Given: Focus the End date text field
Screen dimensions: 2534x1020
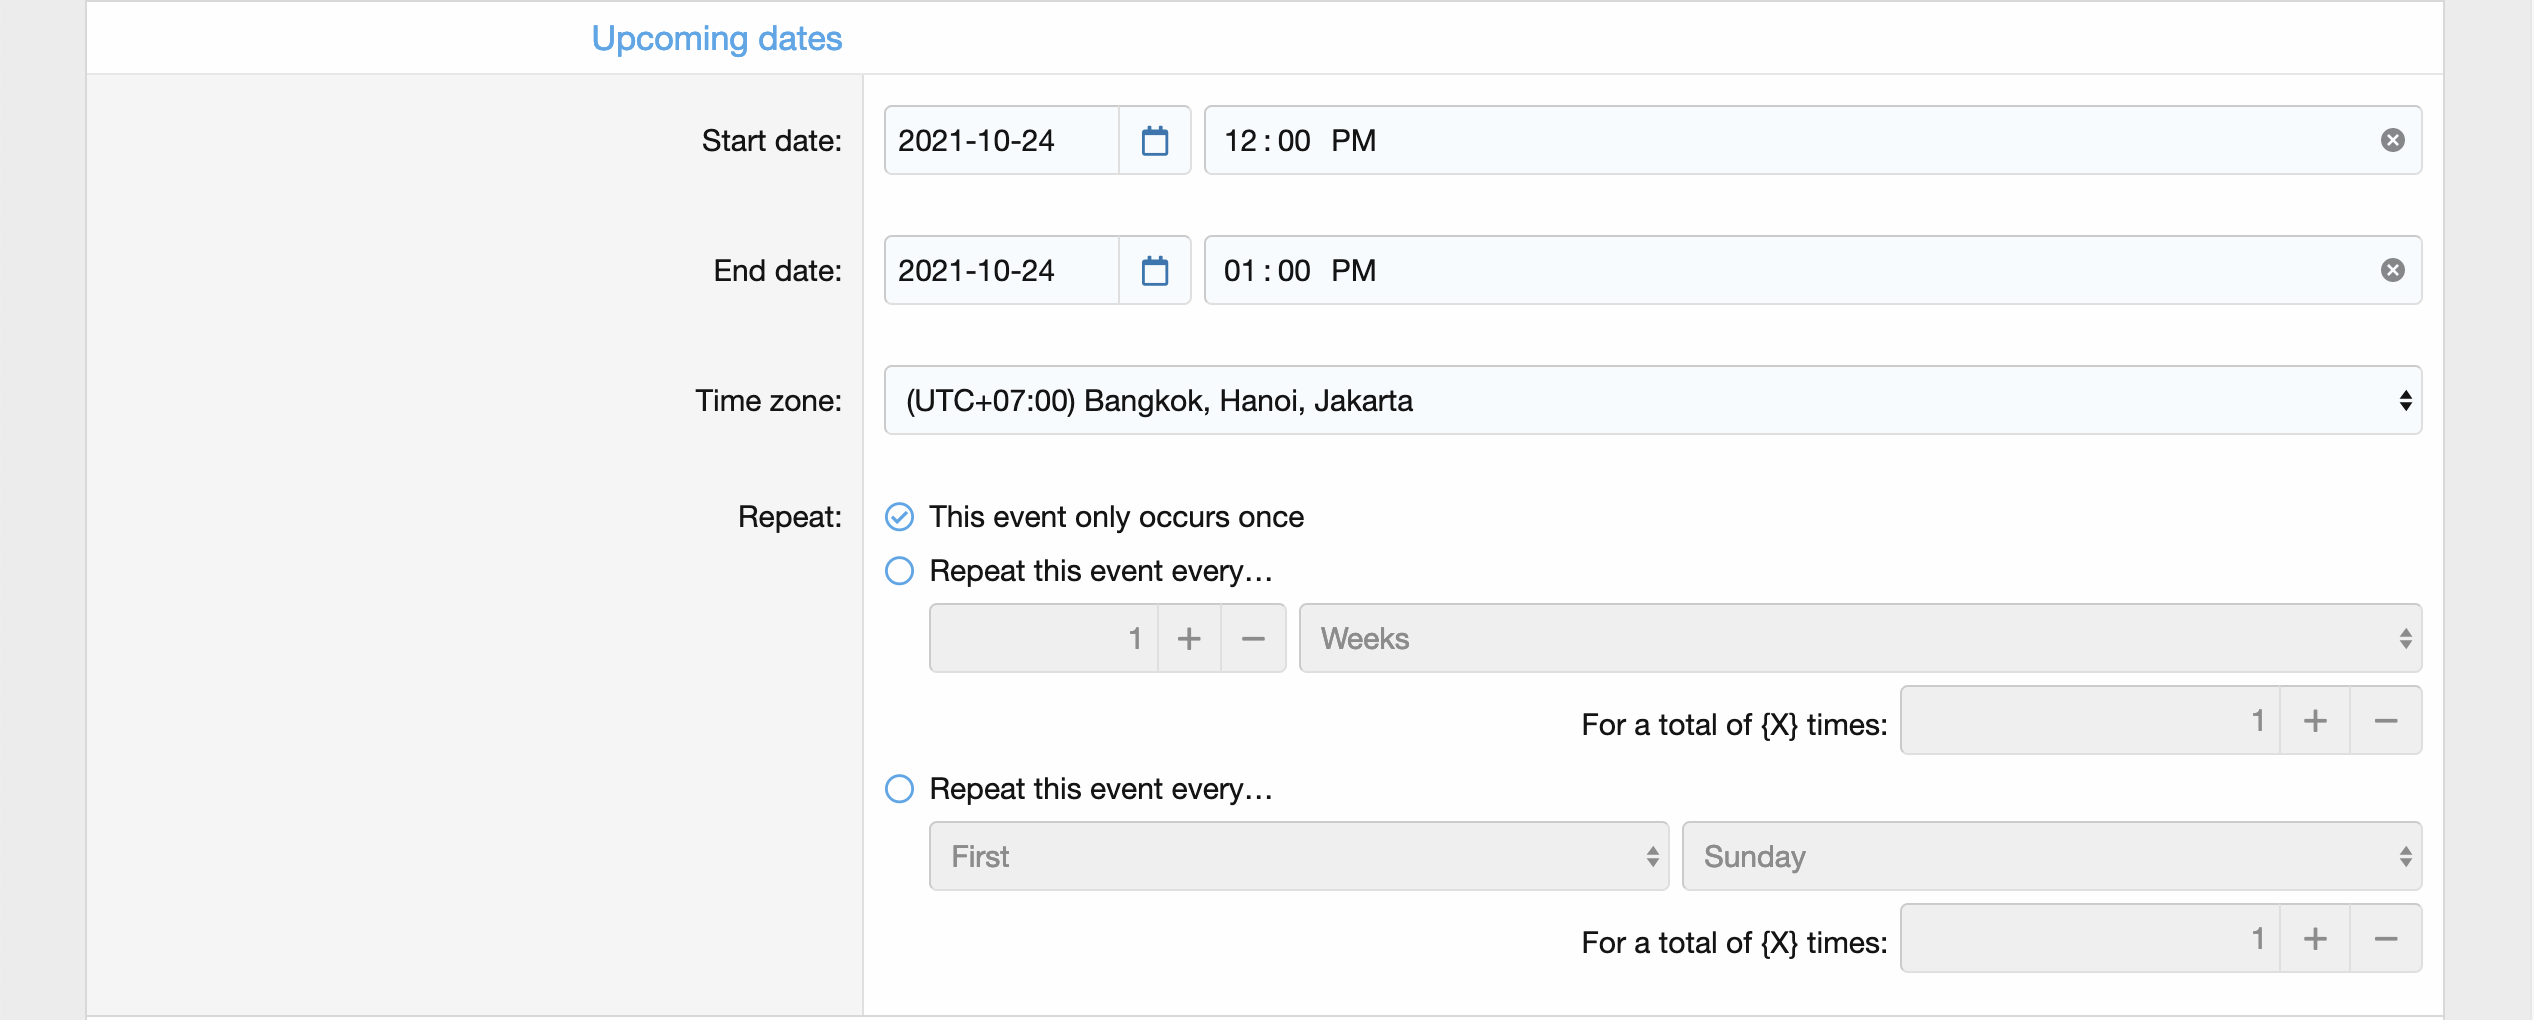Looking at the screenshot, I should point(1002,271).
